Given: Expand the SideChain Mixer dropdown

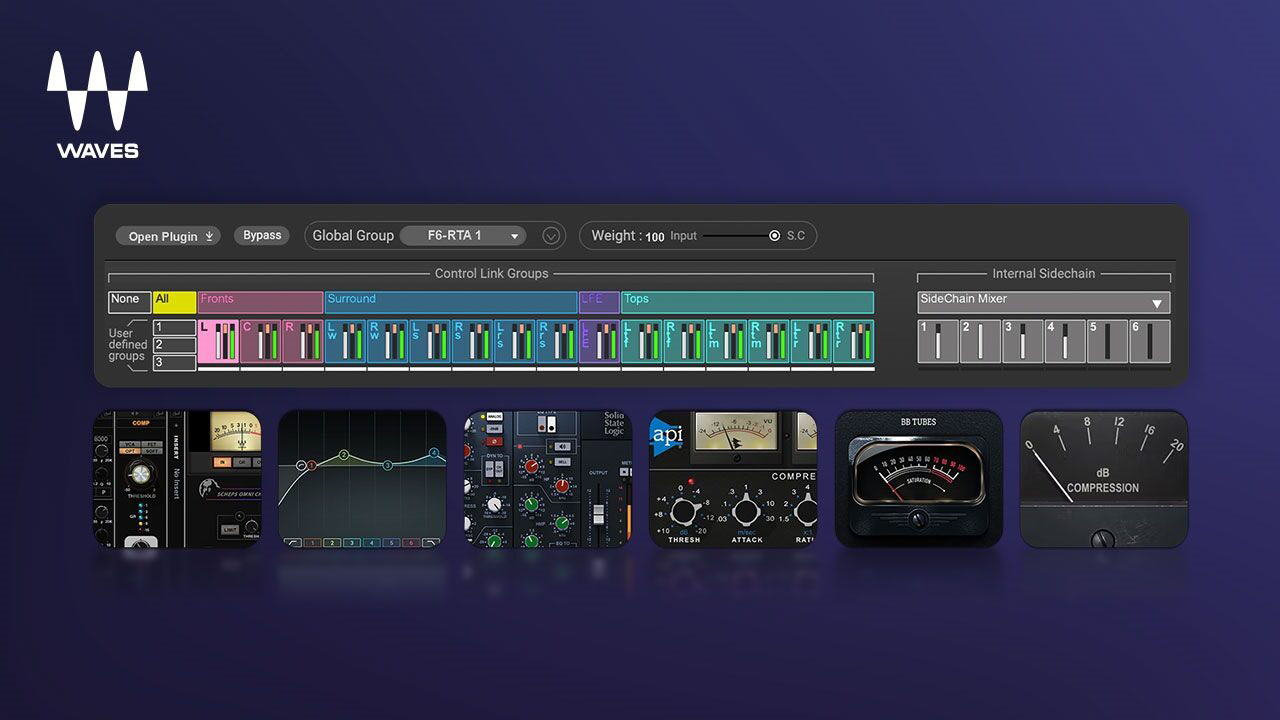Looking at the screenshot, I should click(x=1043, y=302).
